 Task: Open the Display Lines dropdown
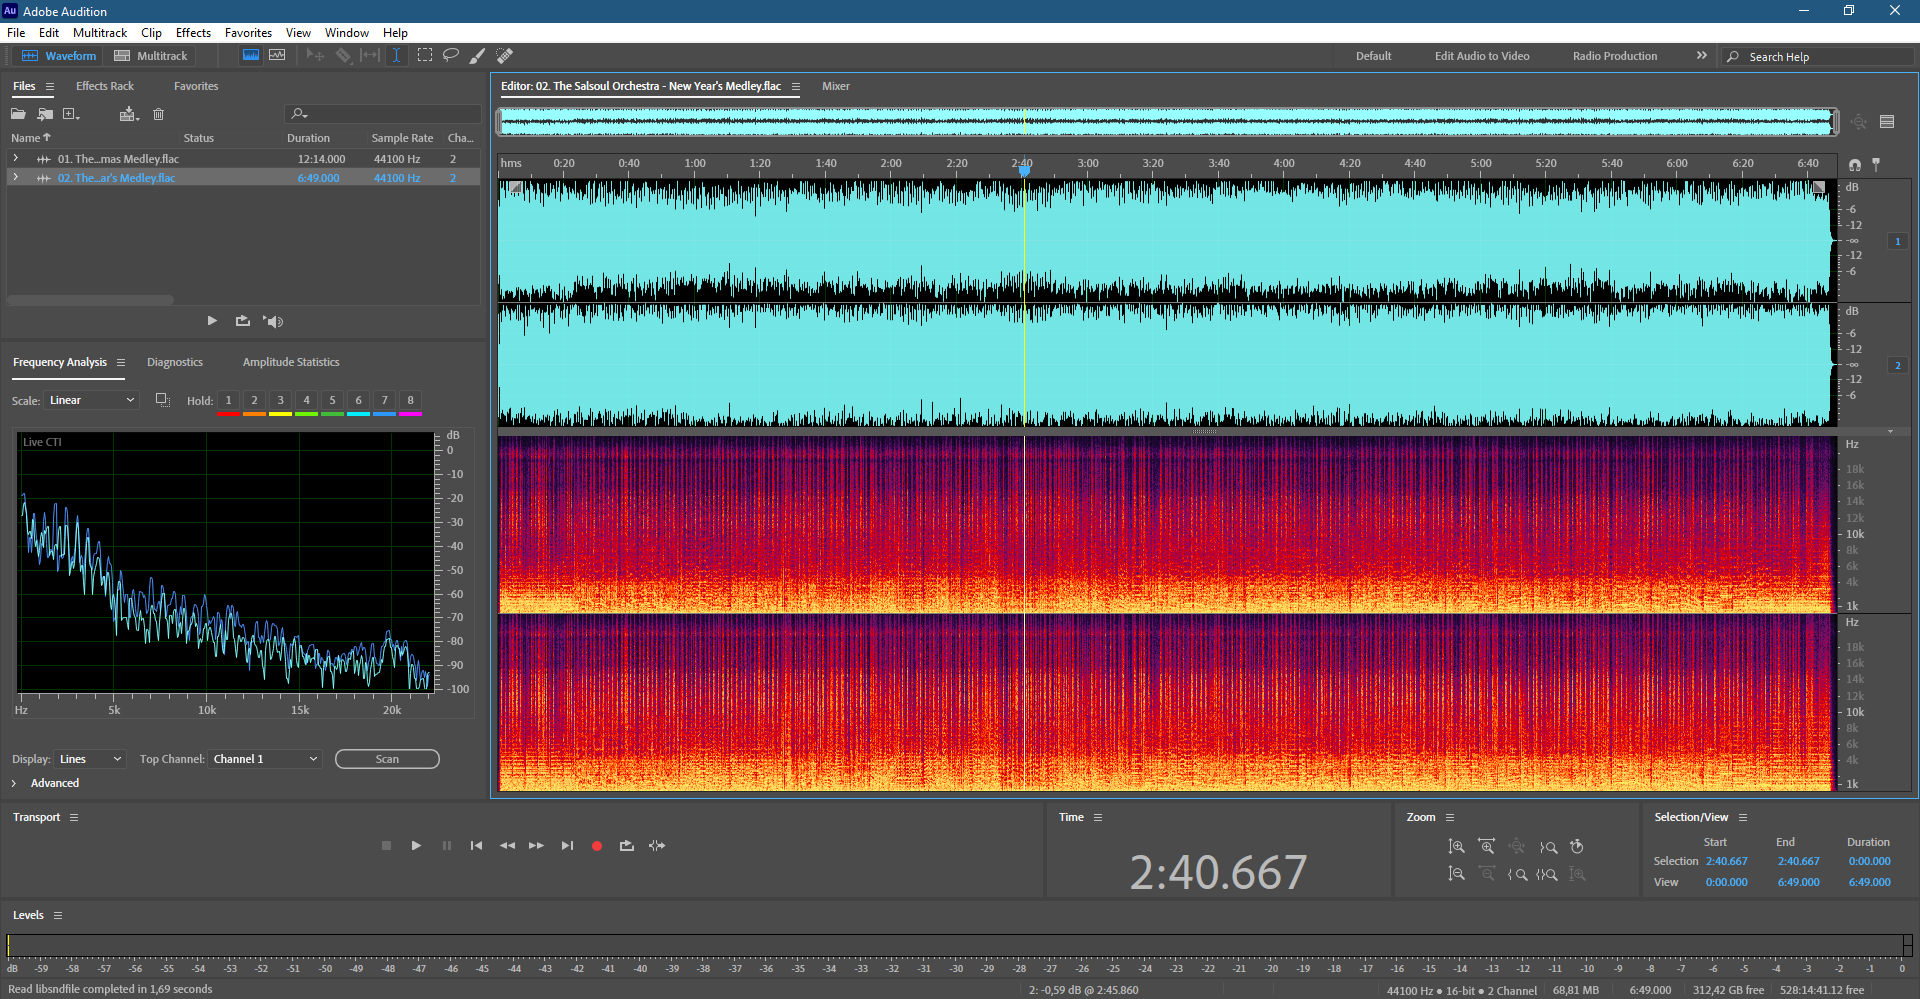tap(90, 759)
